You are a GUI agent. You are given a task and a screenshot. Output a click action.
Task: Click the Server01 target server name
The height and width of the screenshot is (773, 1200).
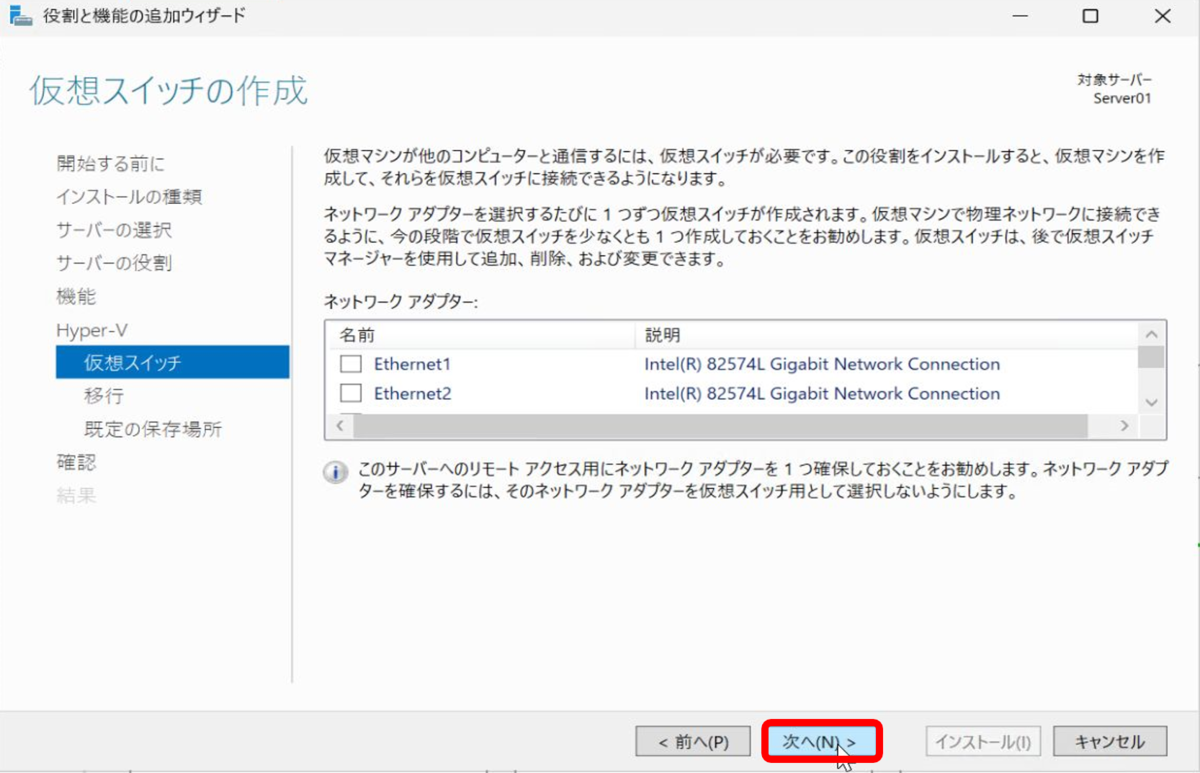[1122, 98]
